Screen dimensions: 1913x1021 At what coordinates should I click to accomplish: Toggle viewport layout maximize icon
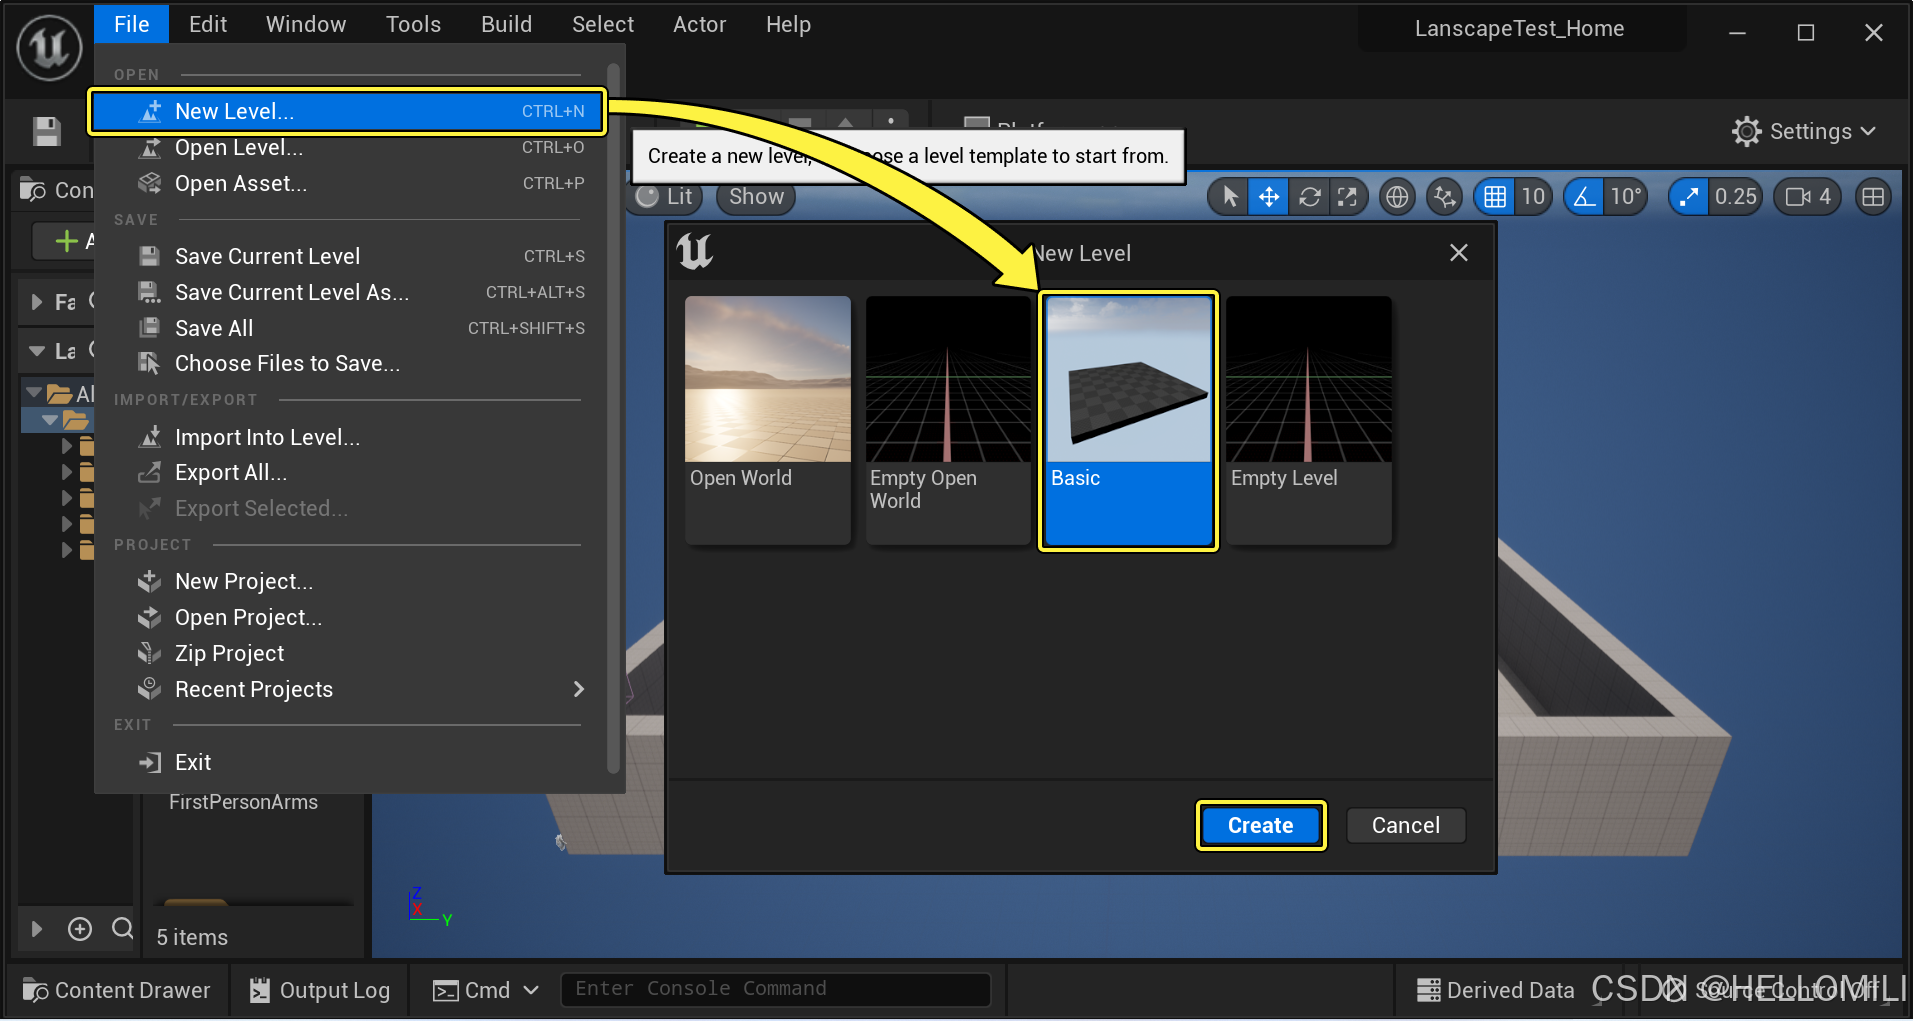1873,197
